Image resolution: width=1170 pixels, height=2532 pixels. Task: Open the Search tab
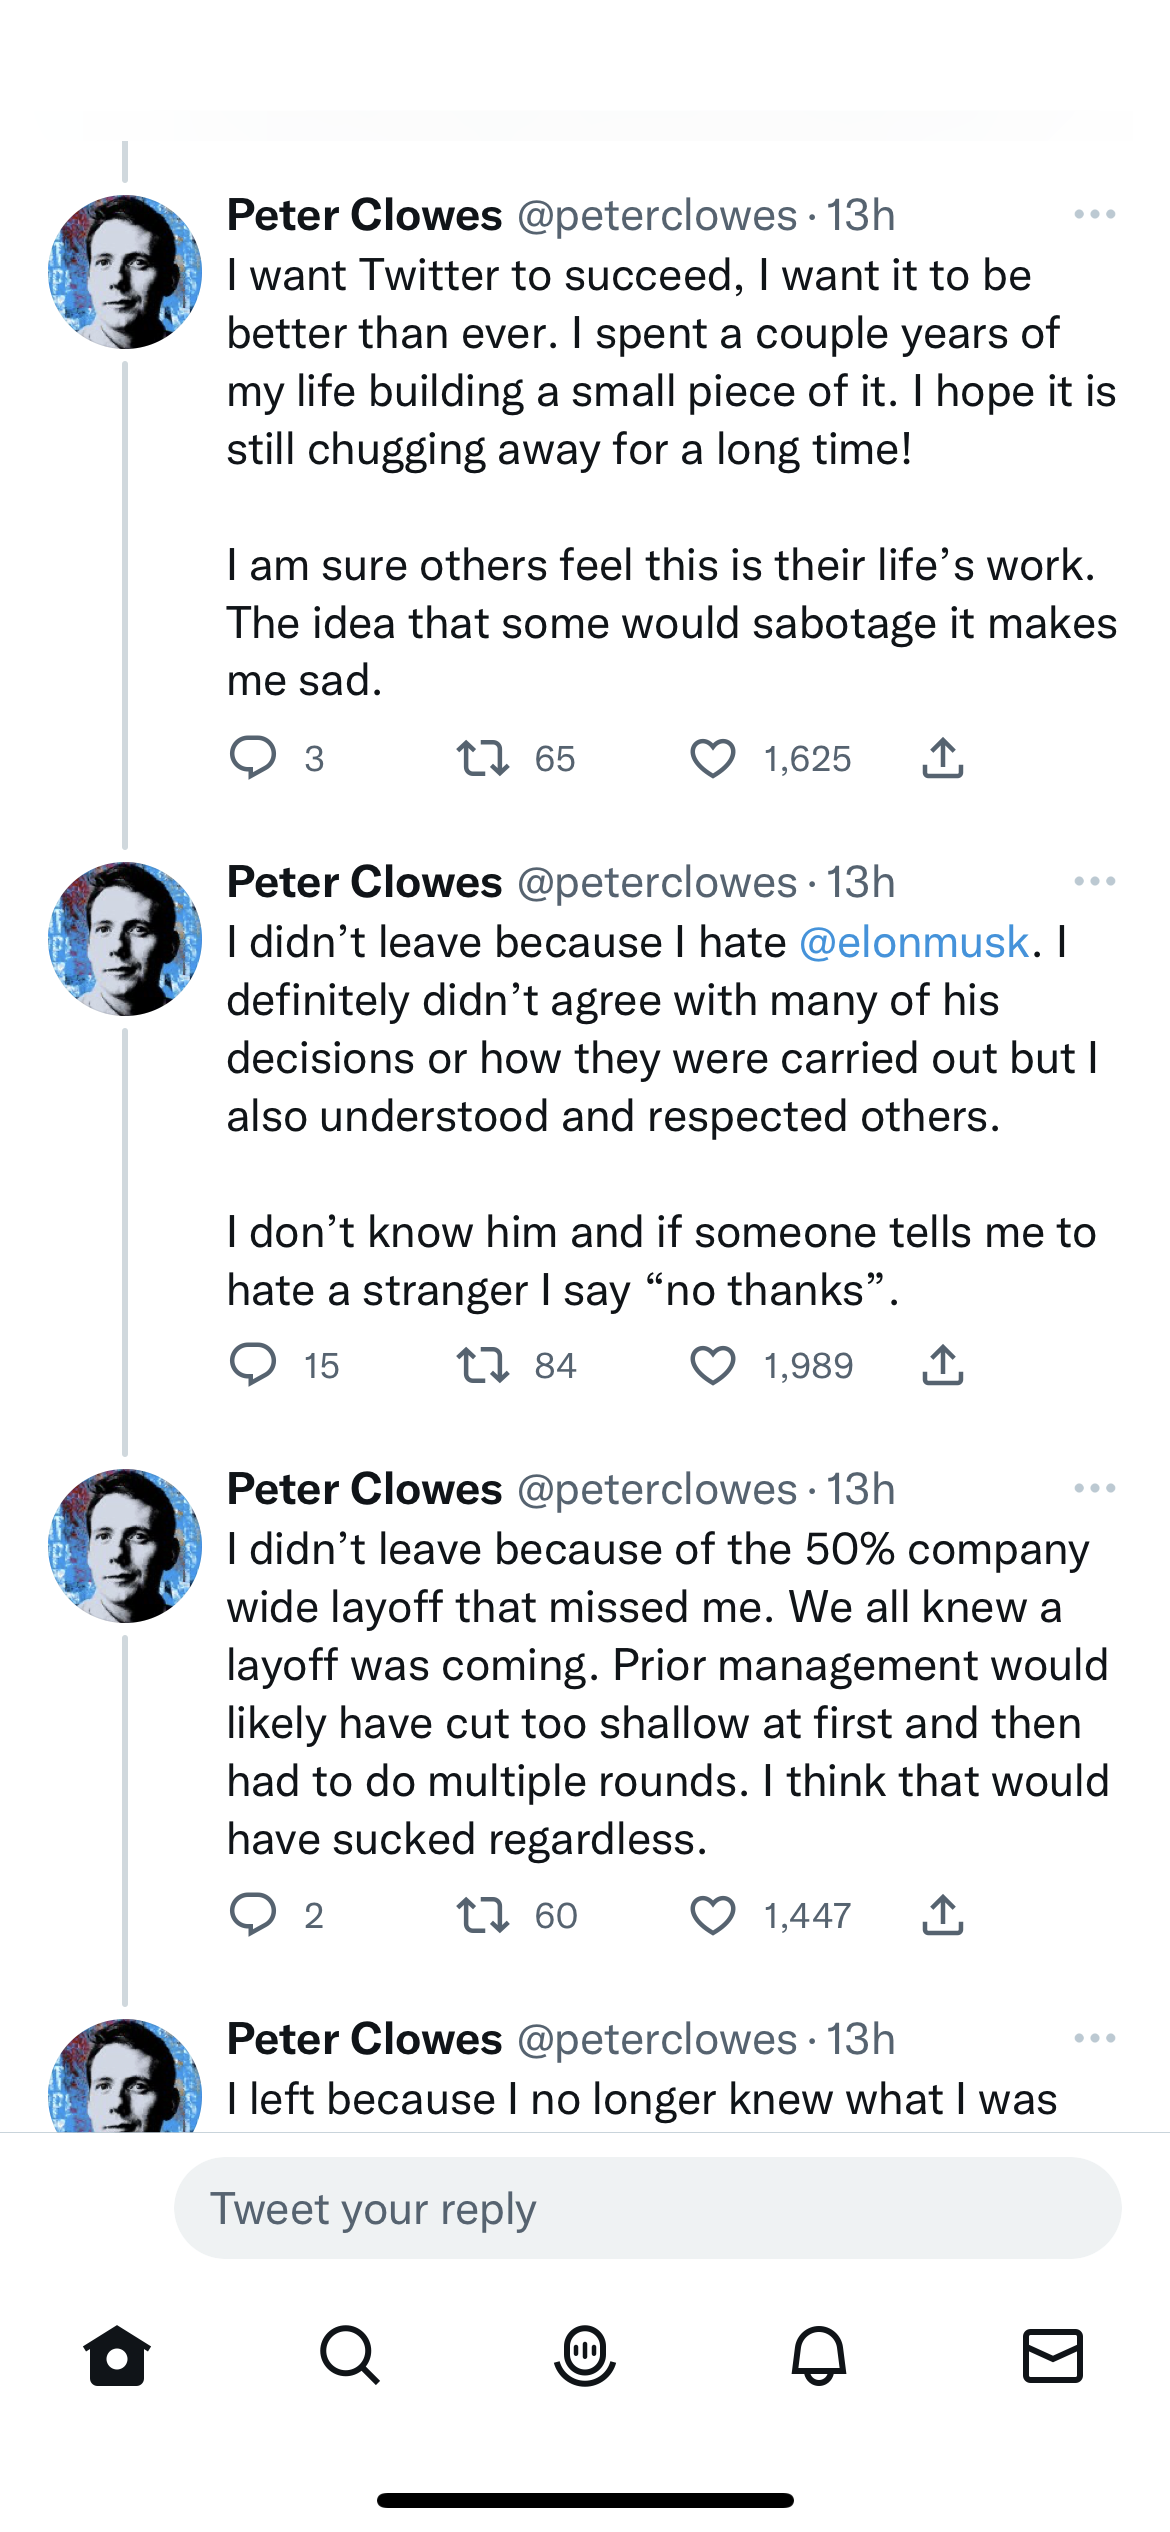point(350,2356)
